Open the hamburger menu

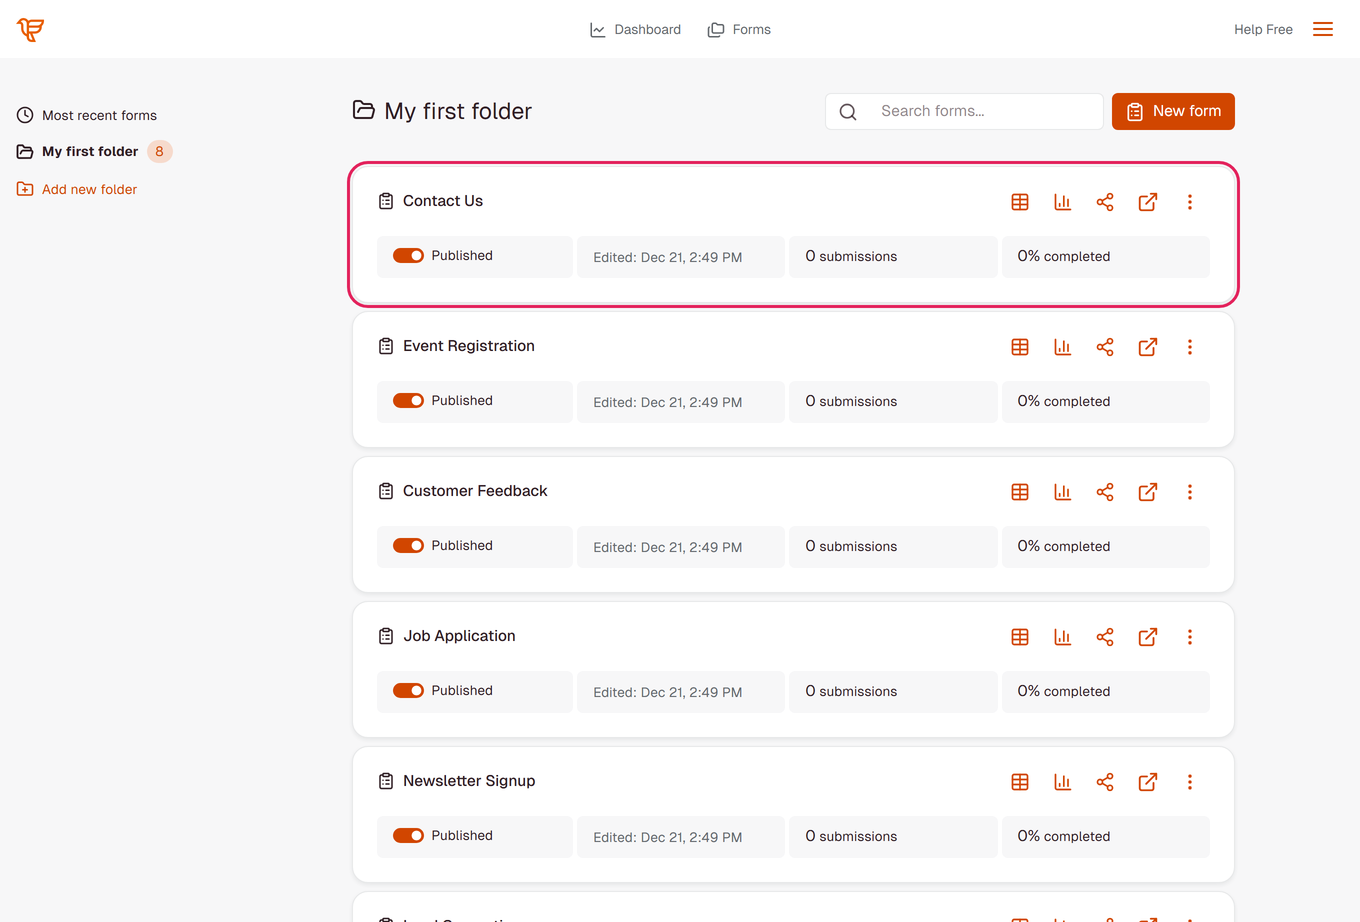[x=1323, y=29]
